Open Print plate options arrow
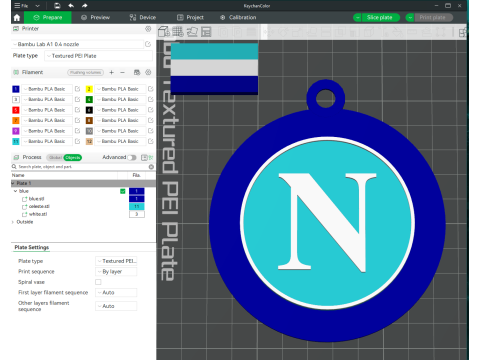Viewport: 480px width, 360px height. [x=410, y=17]
